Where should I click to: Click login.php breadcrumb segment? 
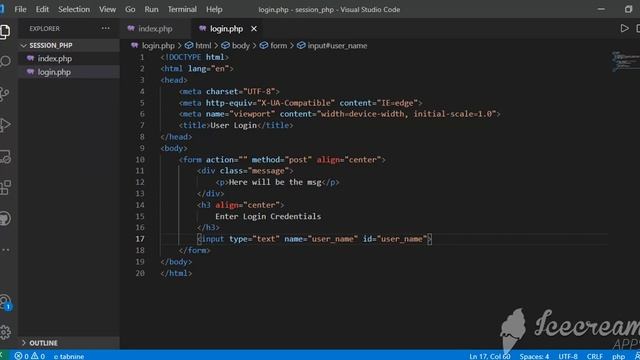pyautogui.click(x=158, y=46)
